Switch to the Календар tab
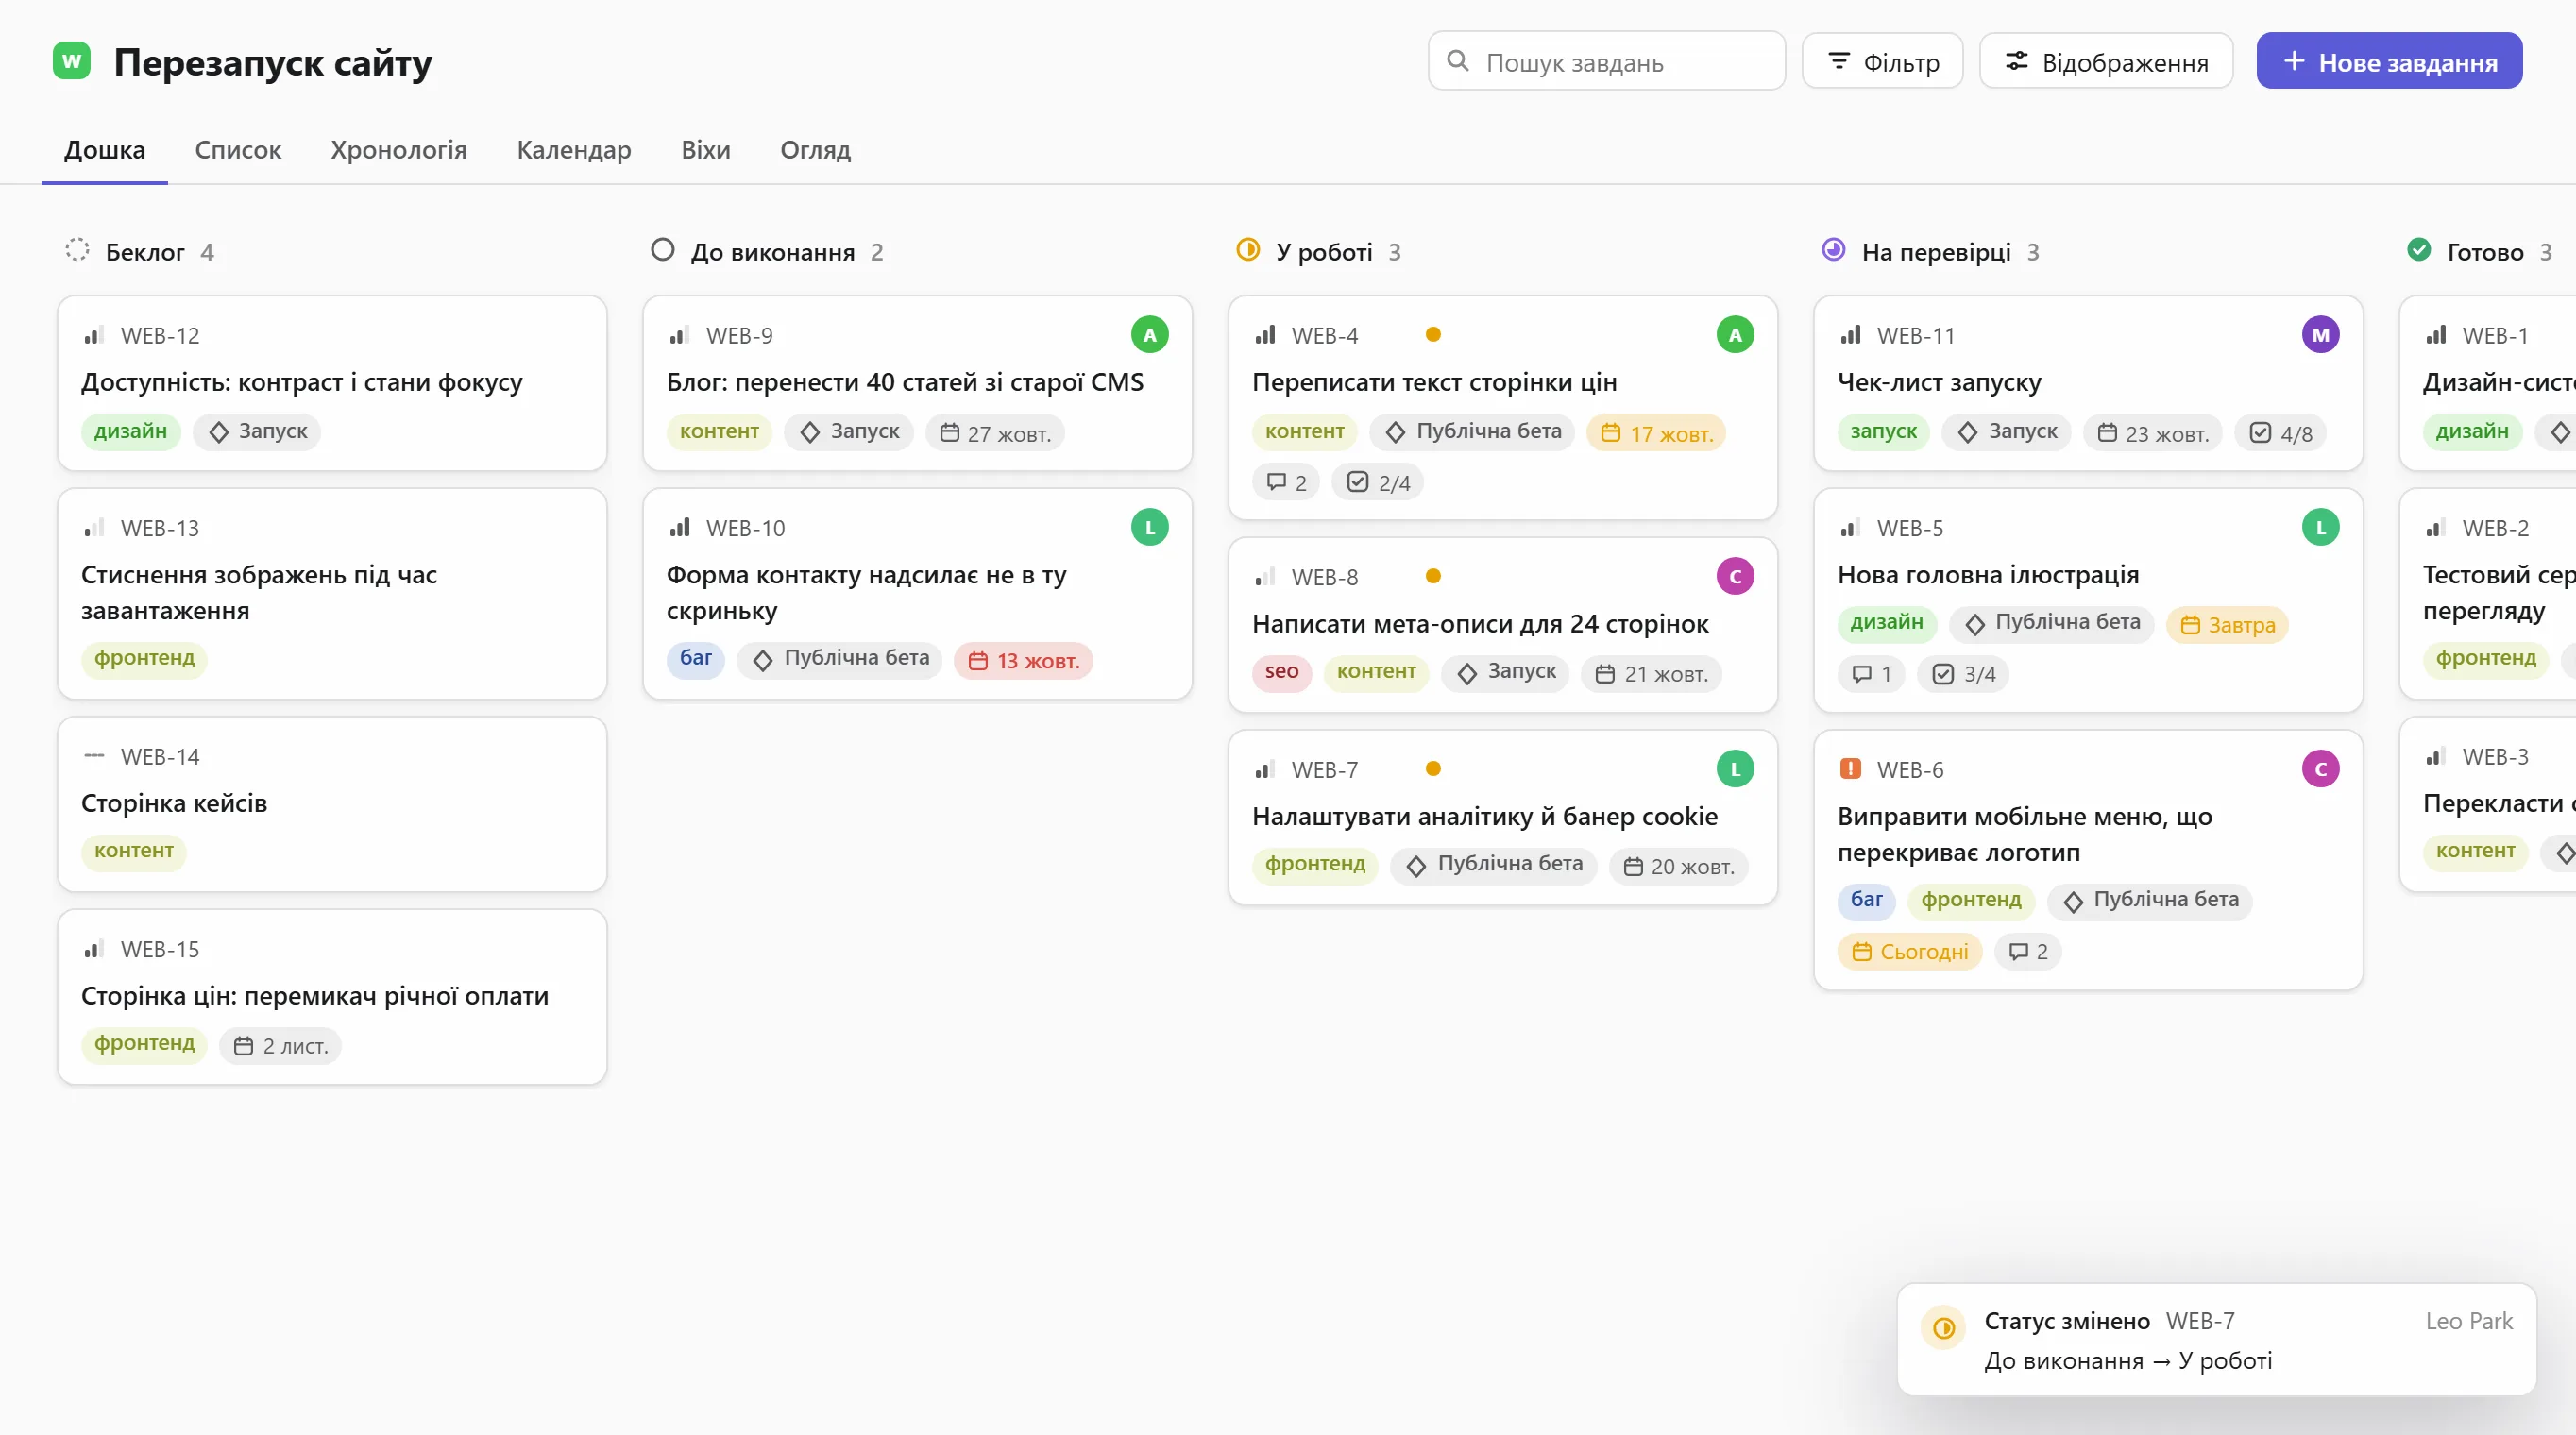This screenshot has height=1435, width=2576. coord(574,150)
